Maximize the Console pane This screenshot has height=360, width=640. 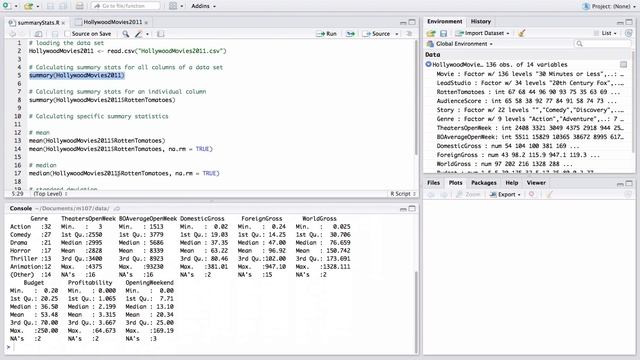412,209
